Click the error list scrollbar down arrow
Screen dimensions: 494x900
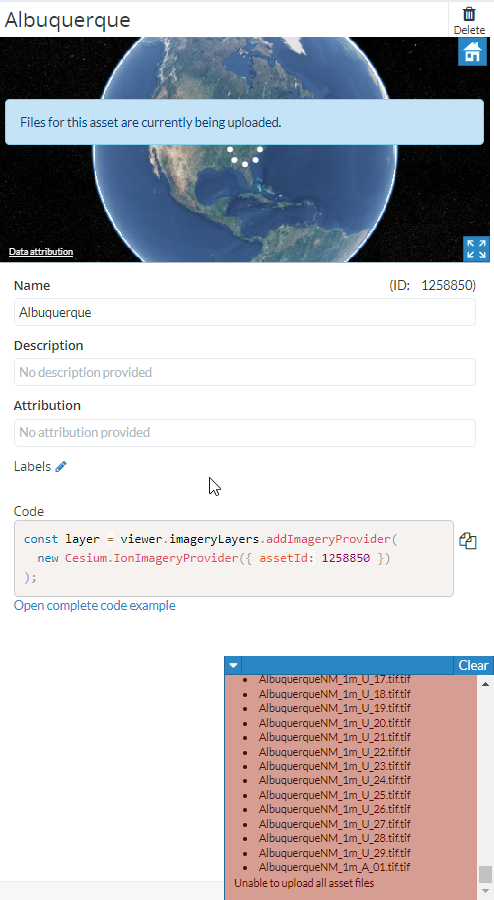[485, 891]
